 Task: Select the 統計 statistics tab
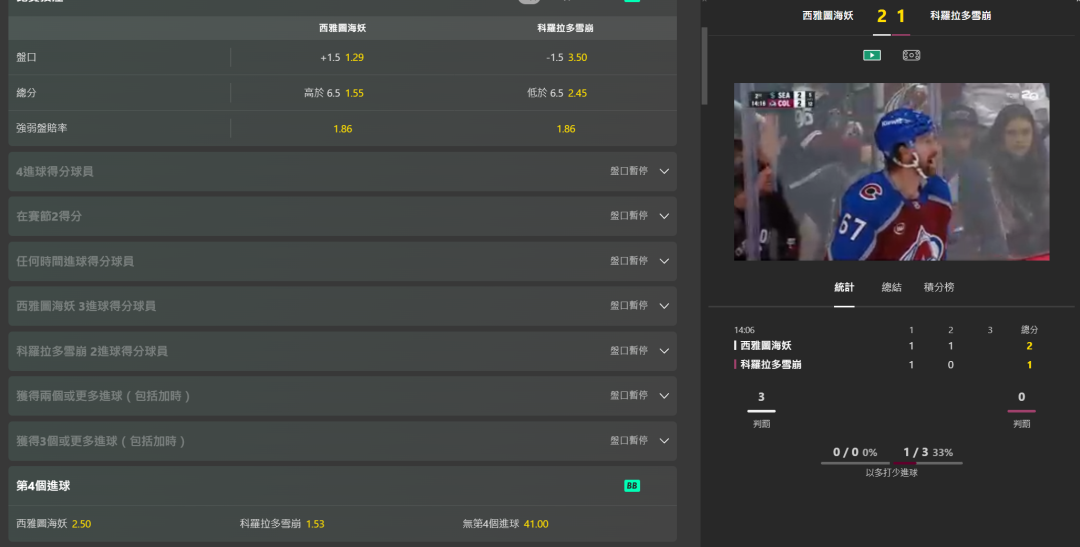(844, 287)
